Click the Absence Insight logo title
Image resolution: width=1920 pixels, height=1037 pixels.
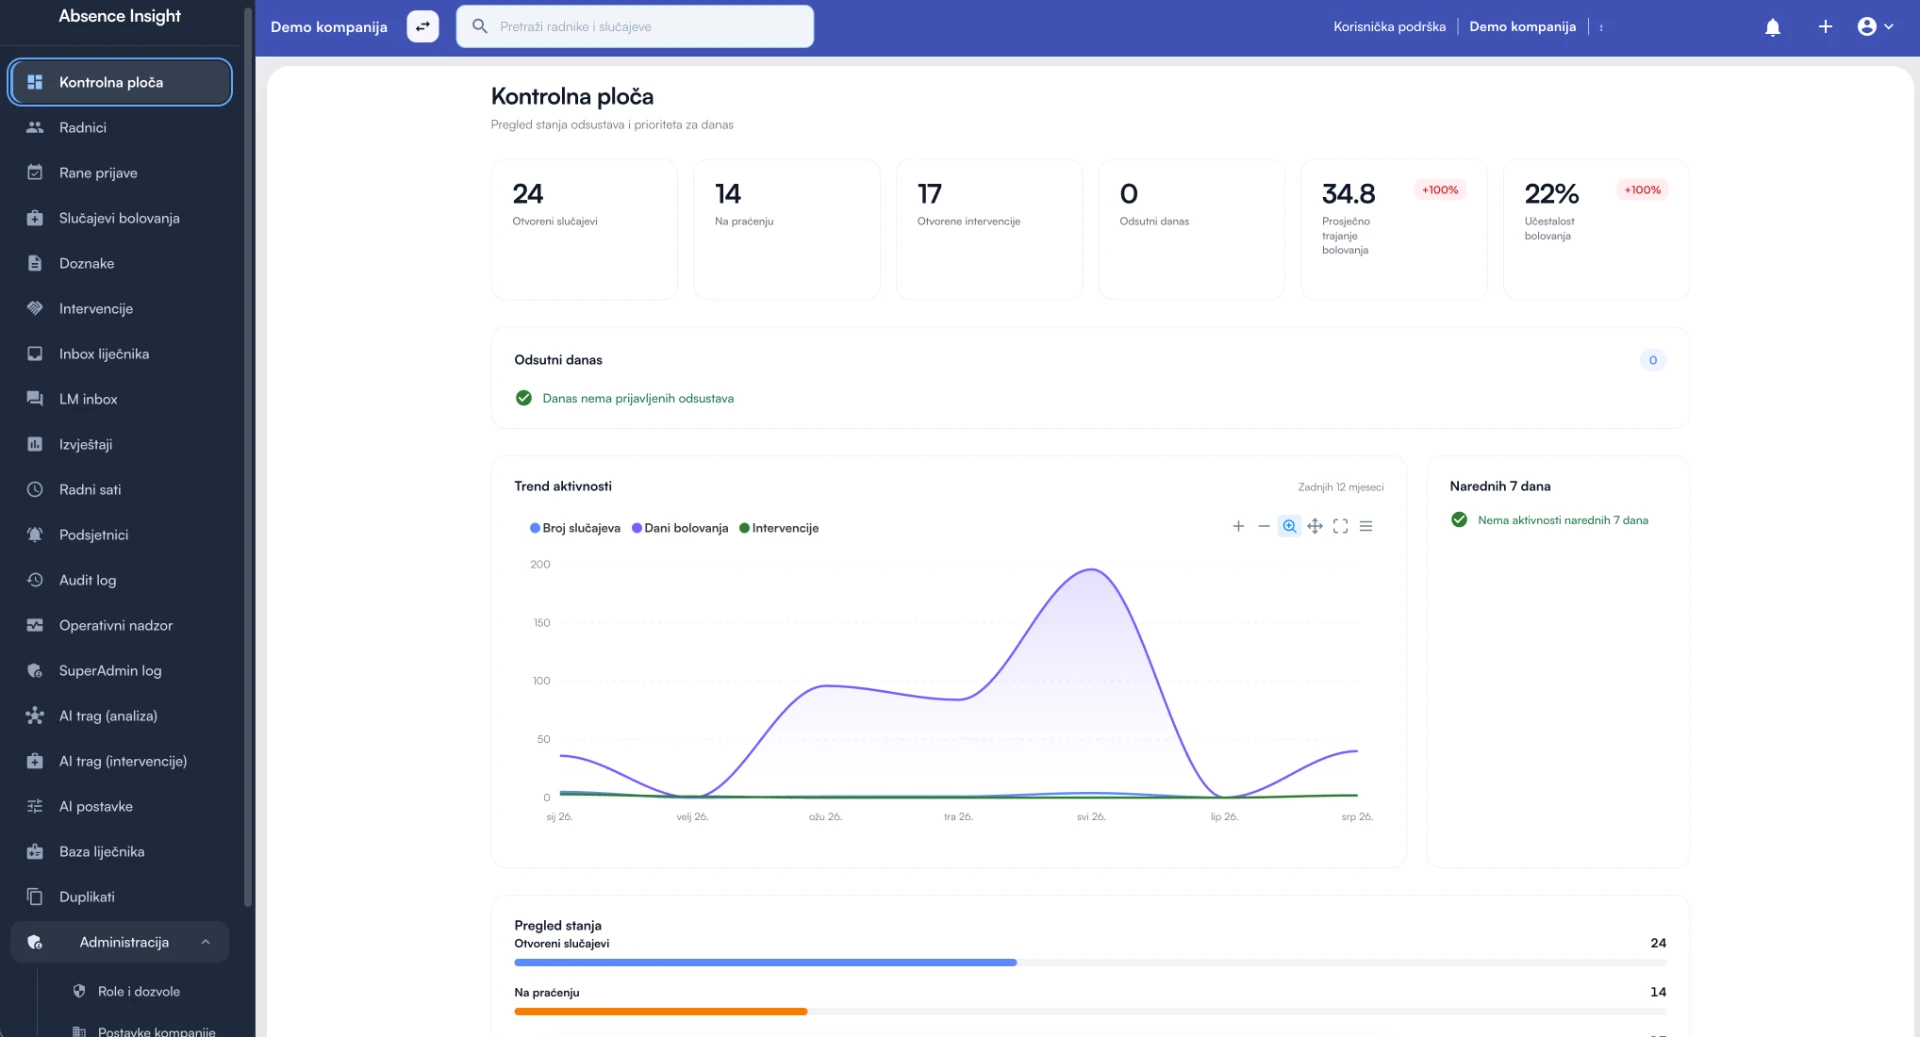tap(120, 16)
